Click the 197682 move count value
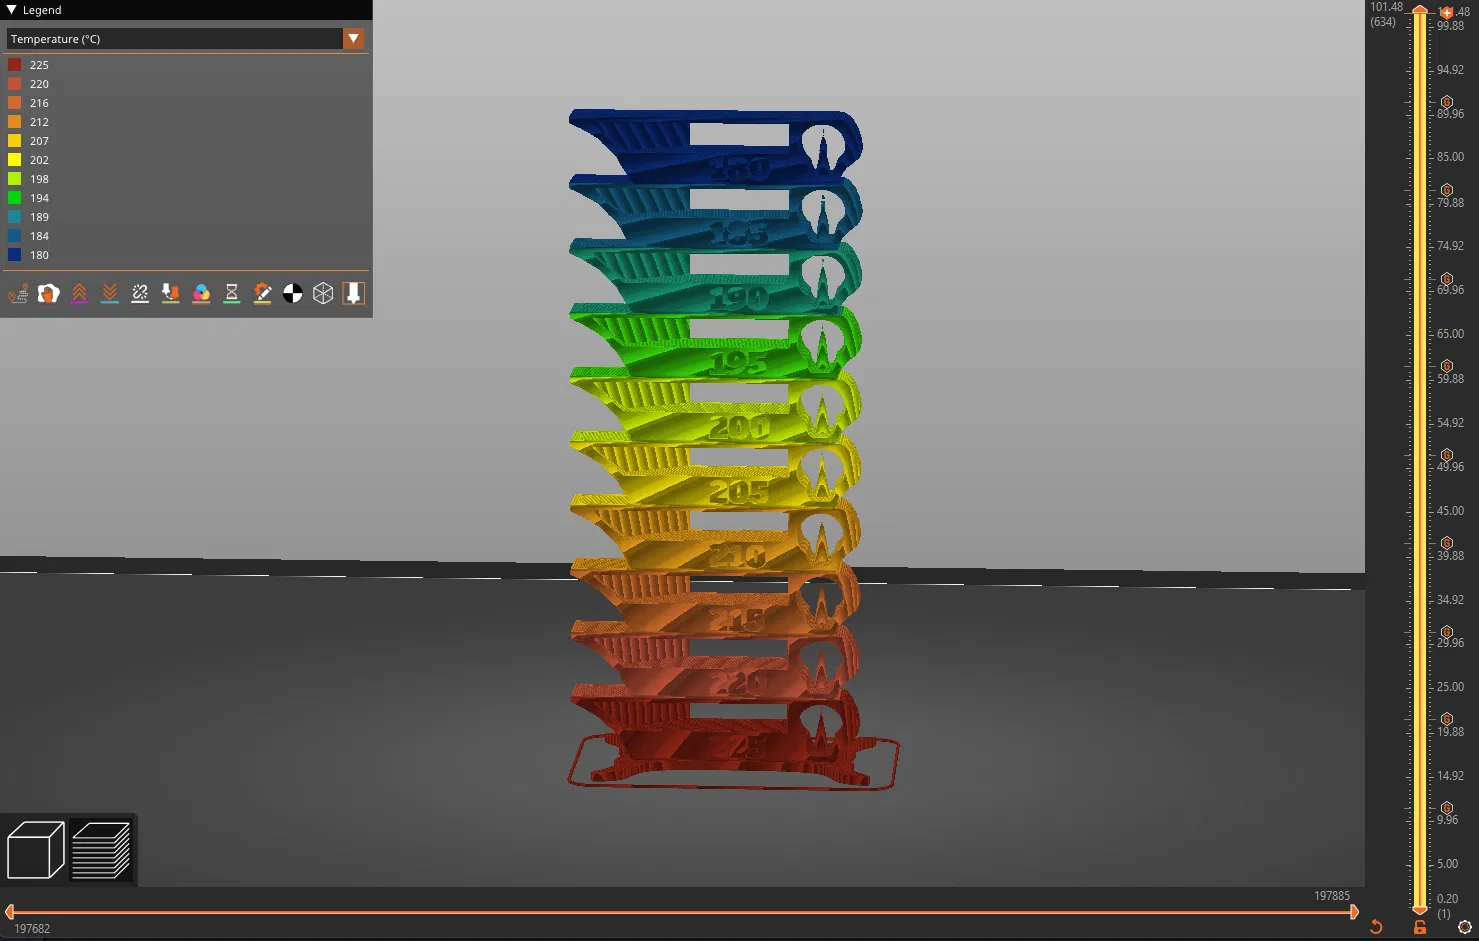The width and height of the screenshot is (1479, 941). (32, 929)
